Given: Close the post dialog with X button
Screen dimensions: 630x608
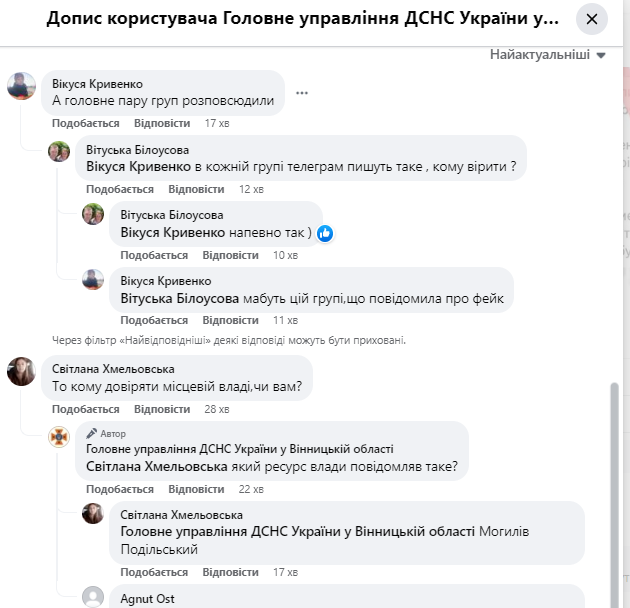Looking at the screenshot, I should click(592, 19).
